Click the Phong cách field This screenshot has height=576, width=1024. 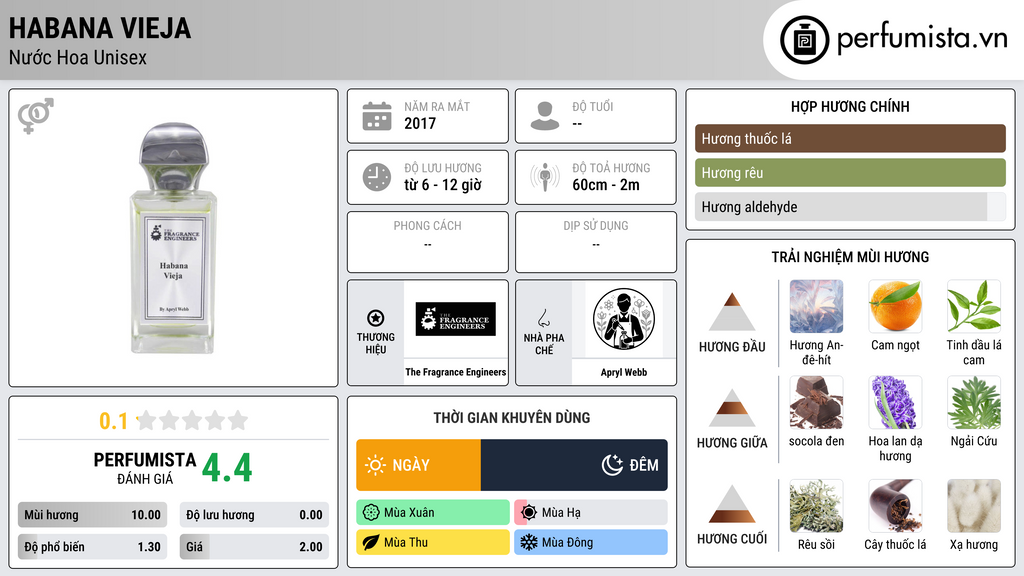(x=428, y=242)
